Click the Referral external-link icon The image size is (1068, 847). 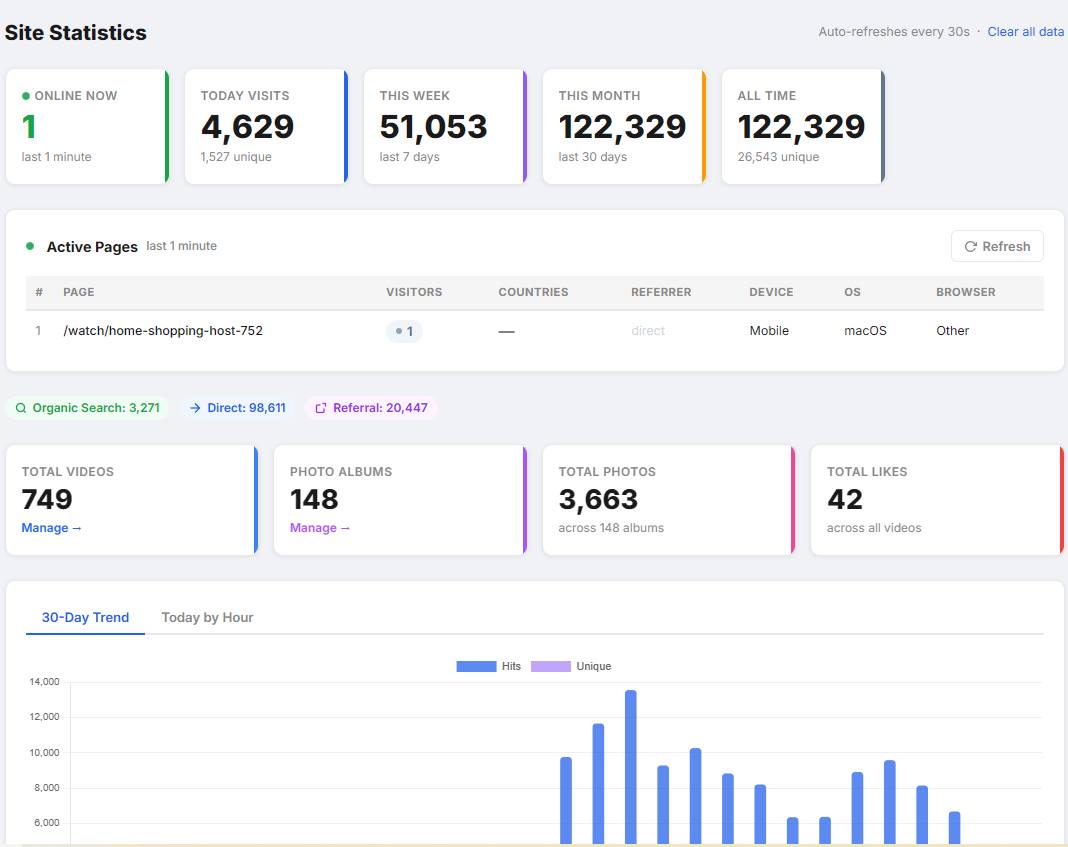point(320,408)
